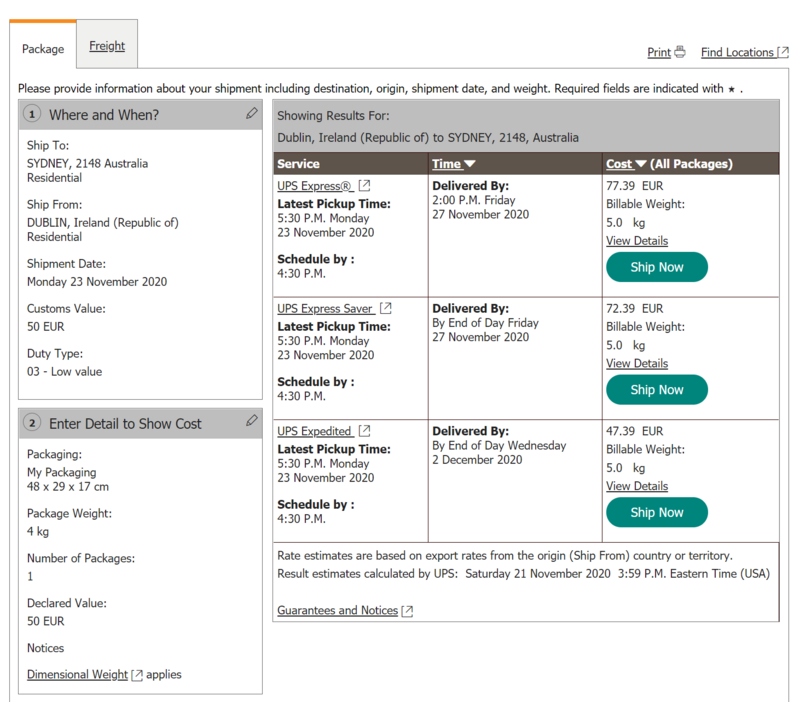Click the Cost column header link
This screenshot has height=702, width=800.
[619, 164]
